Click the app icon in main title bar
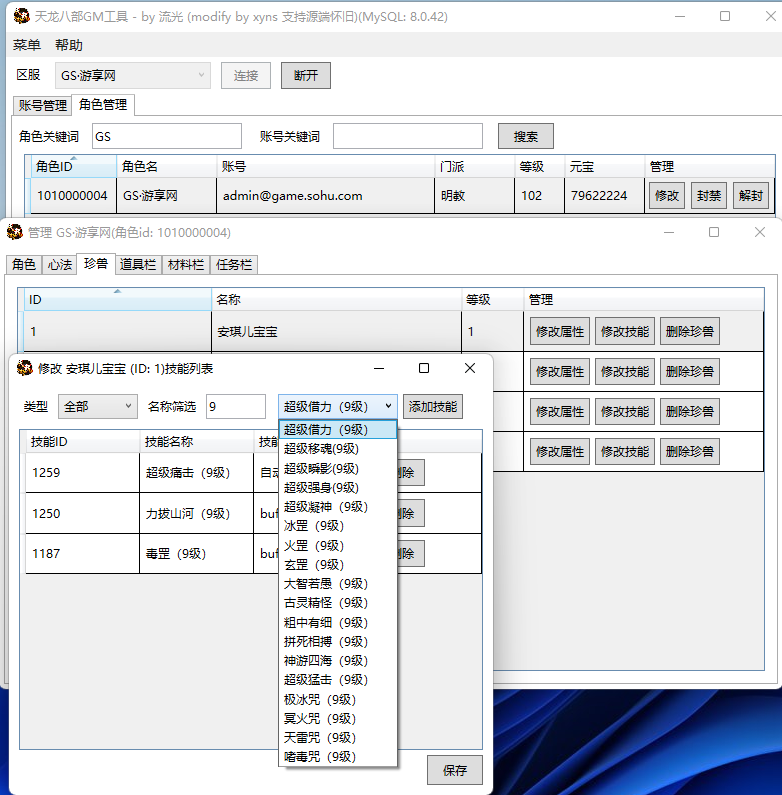The width and height of the screenshot is (782, 795). [x=21, y=16]
